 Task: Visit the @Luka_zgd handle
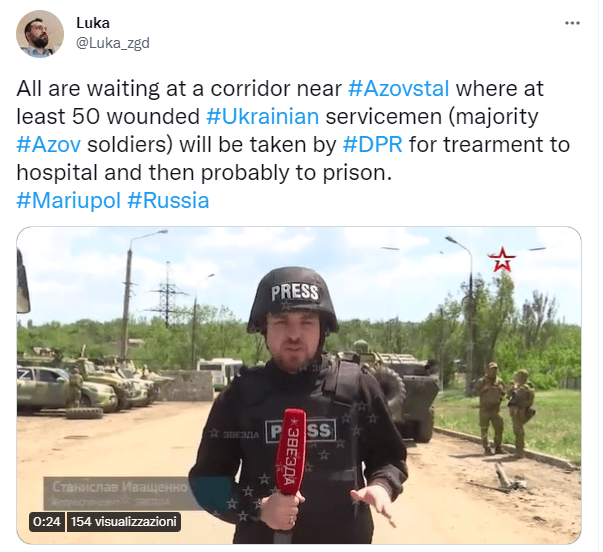point(113,43)
